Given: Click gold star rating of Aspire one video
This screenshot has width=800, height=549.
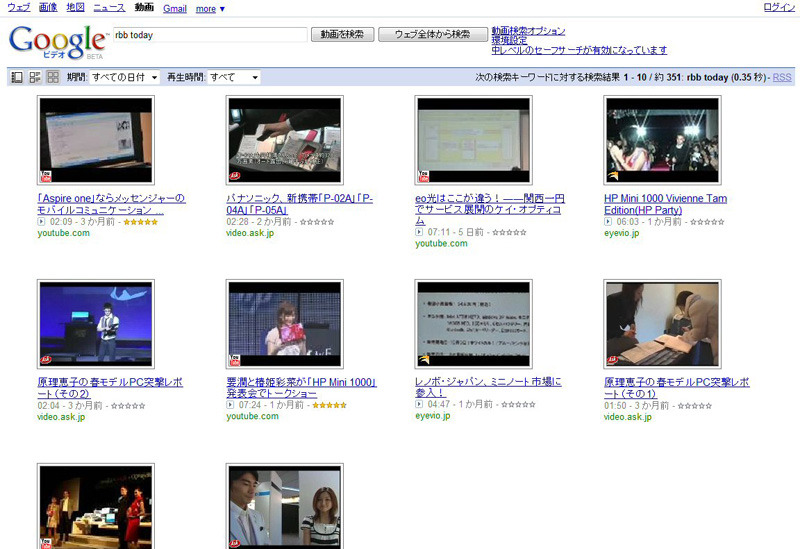Looking at the screenshot, I should coord(141,222).
